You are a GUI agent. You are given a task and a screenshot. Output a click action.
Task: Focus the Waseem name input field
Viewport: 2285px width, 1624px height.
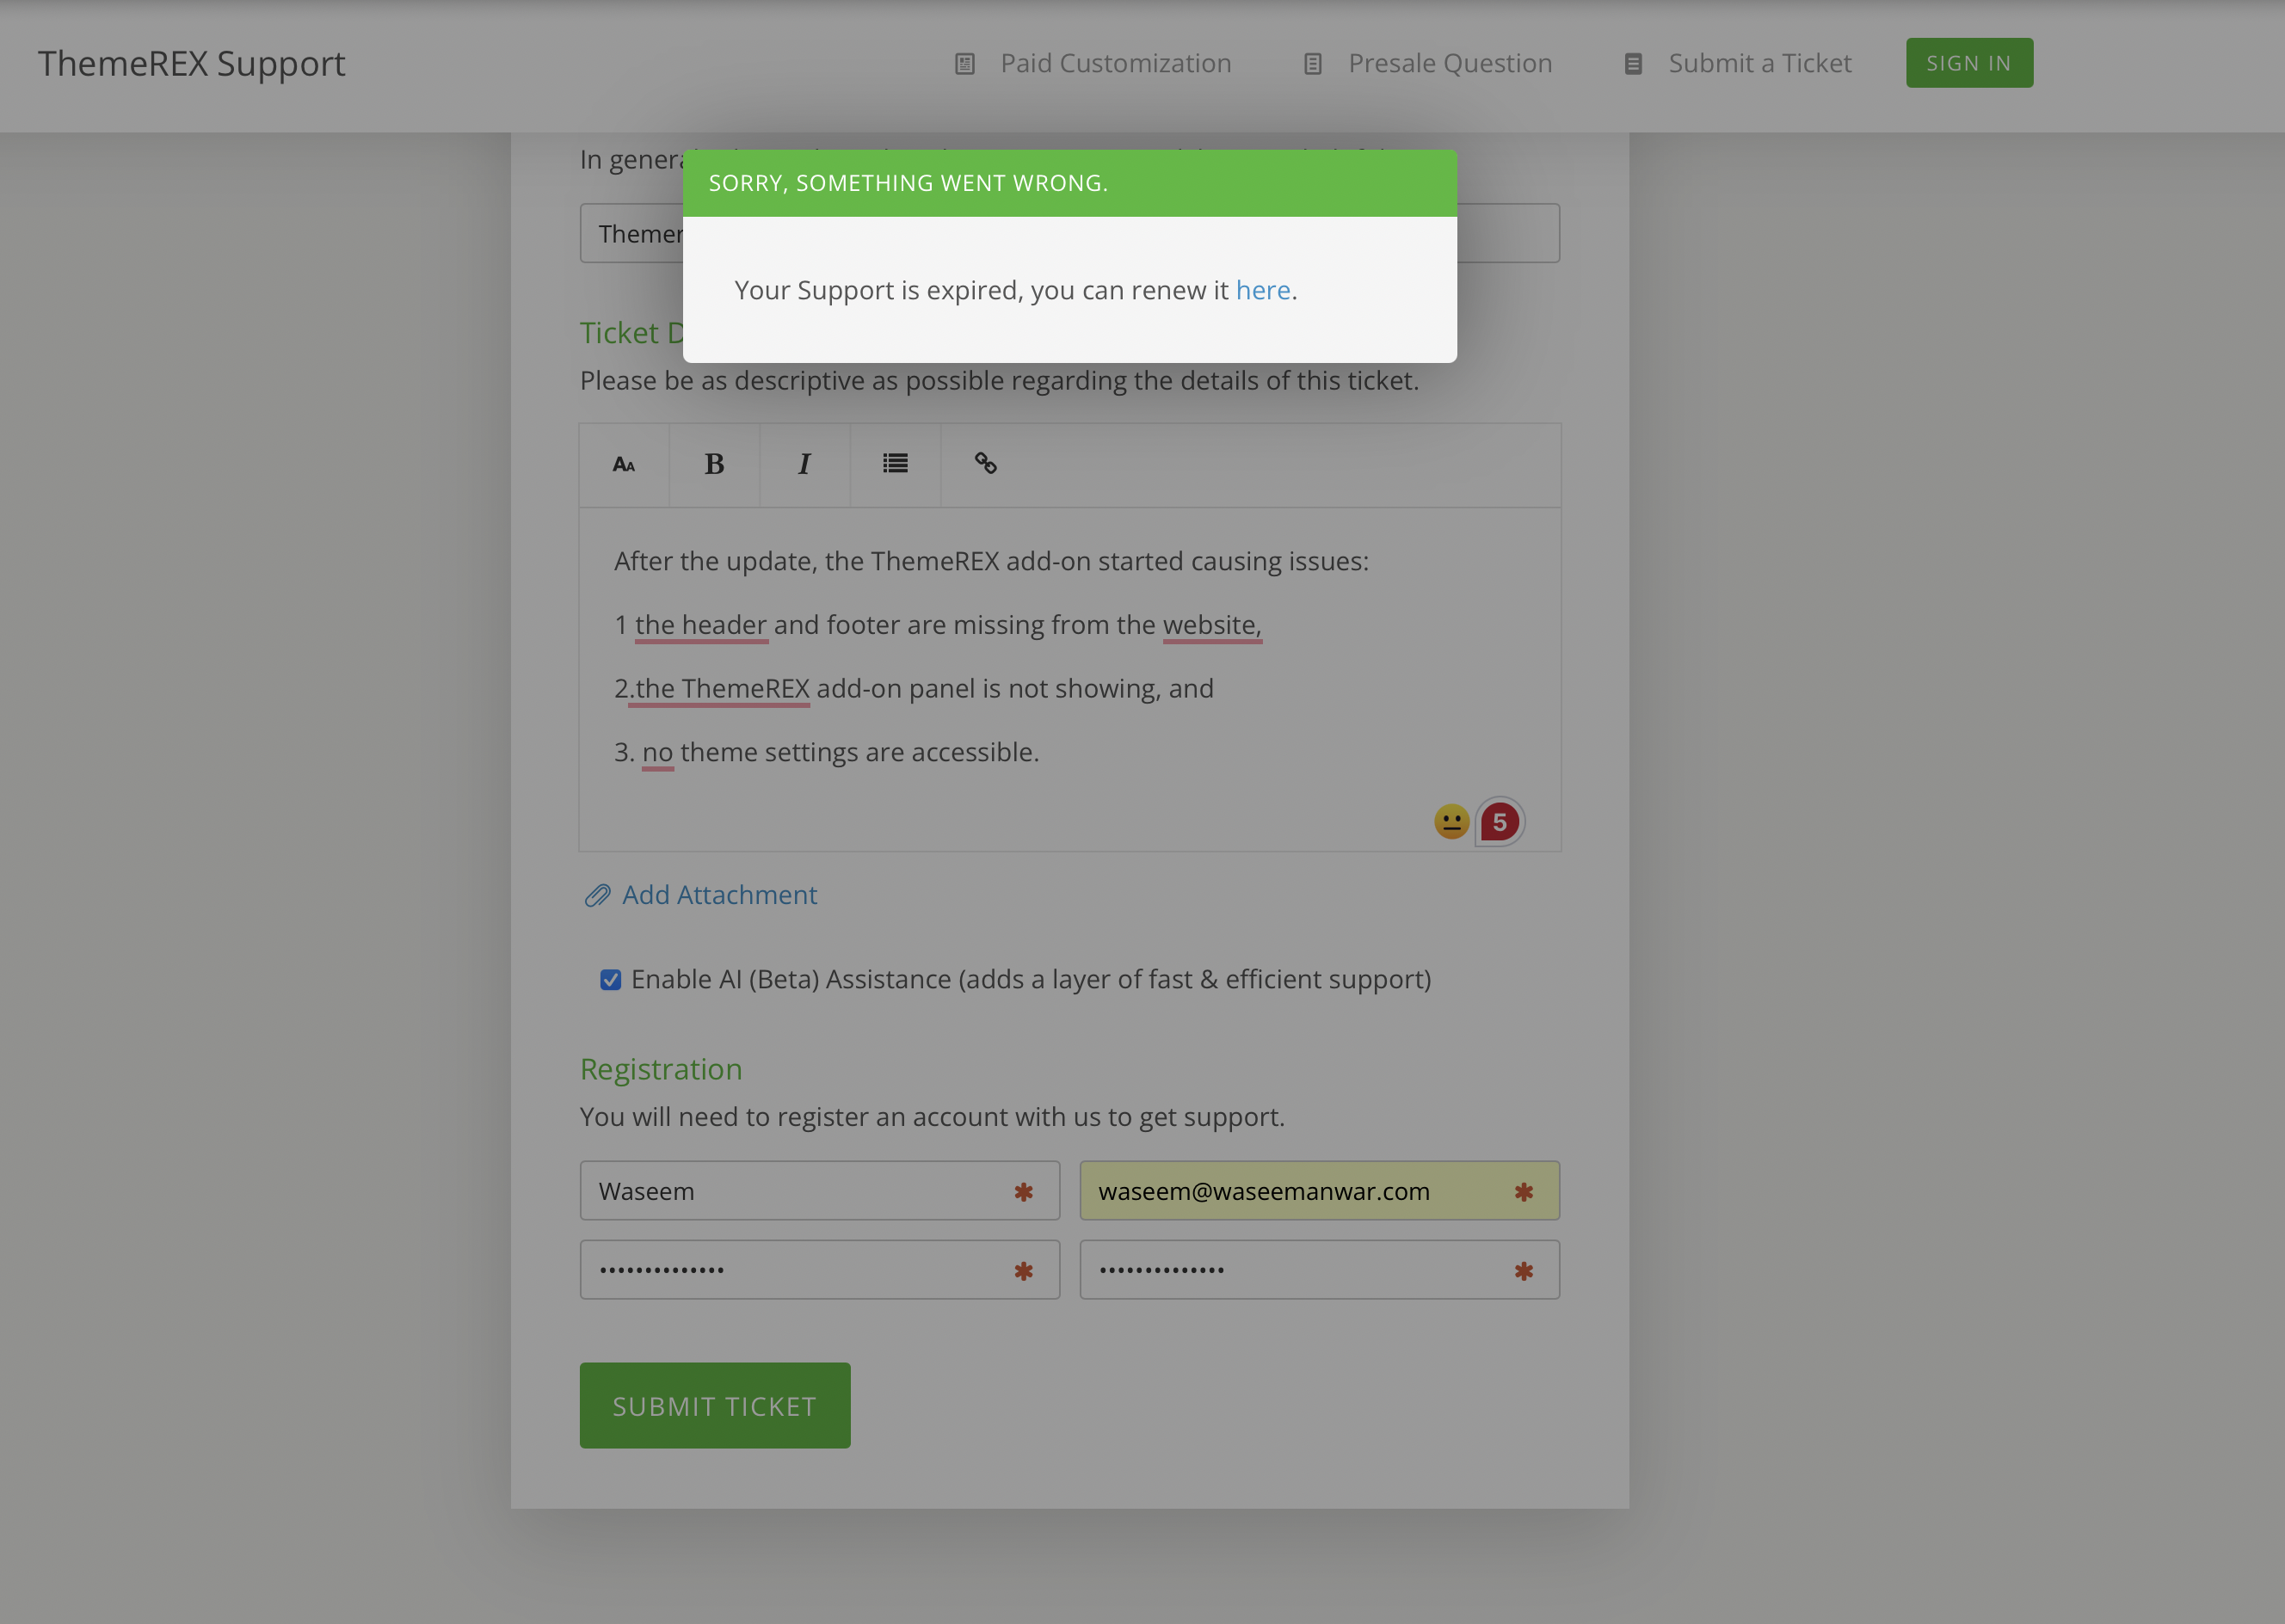click(820, 1190)
